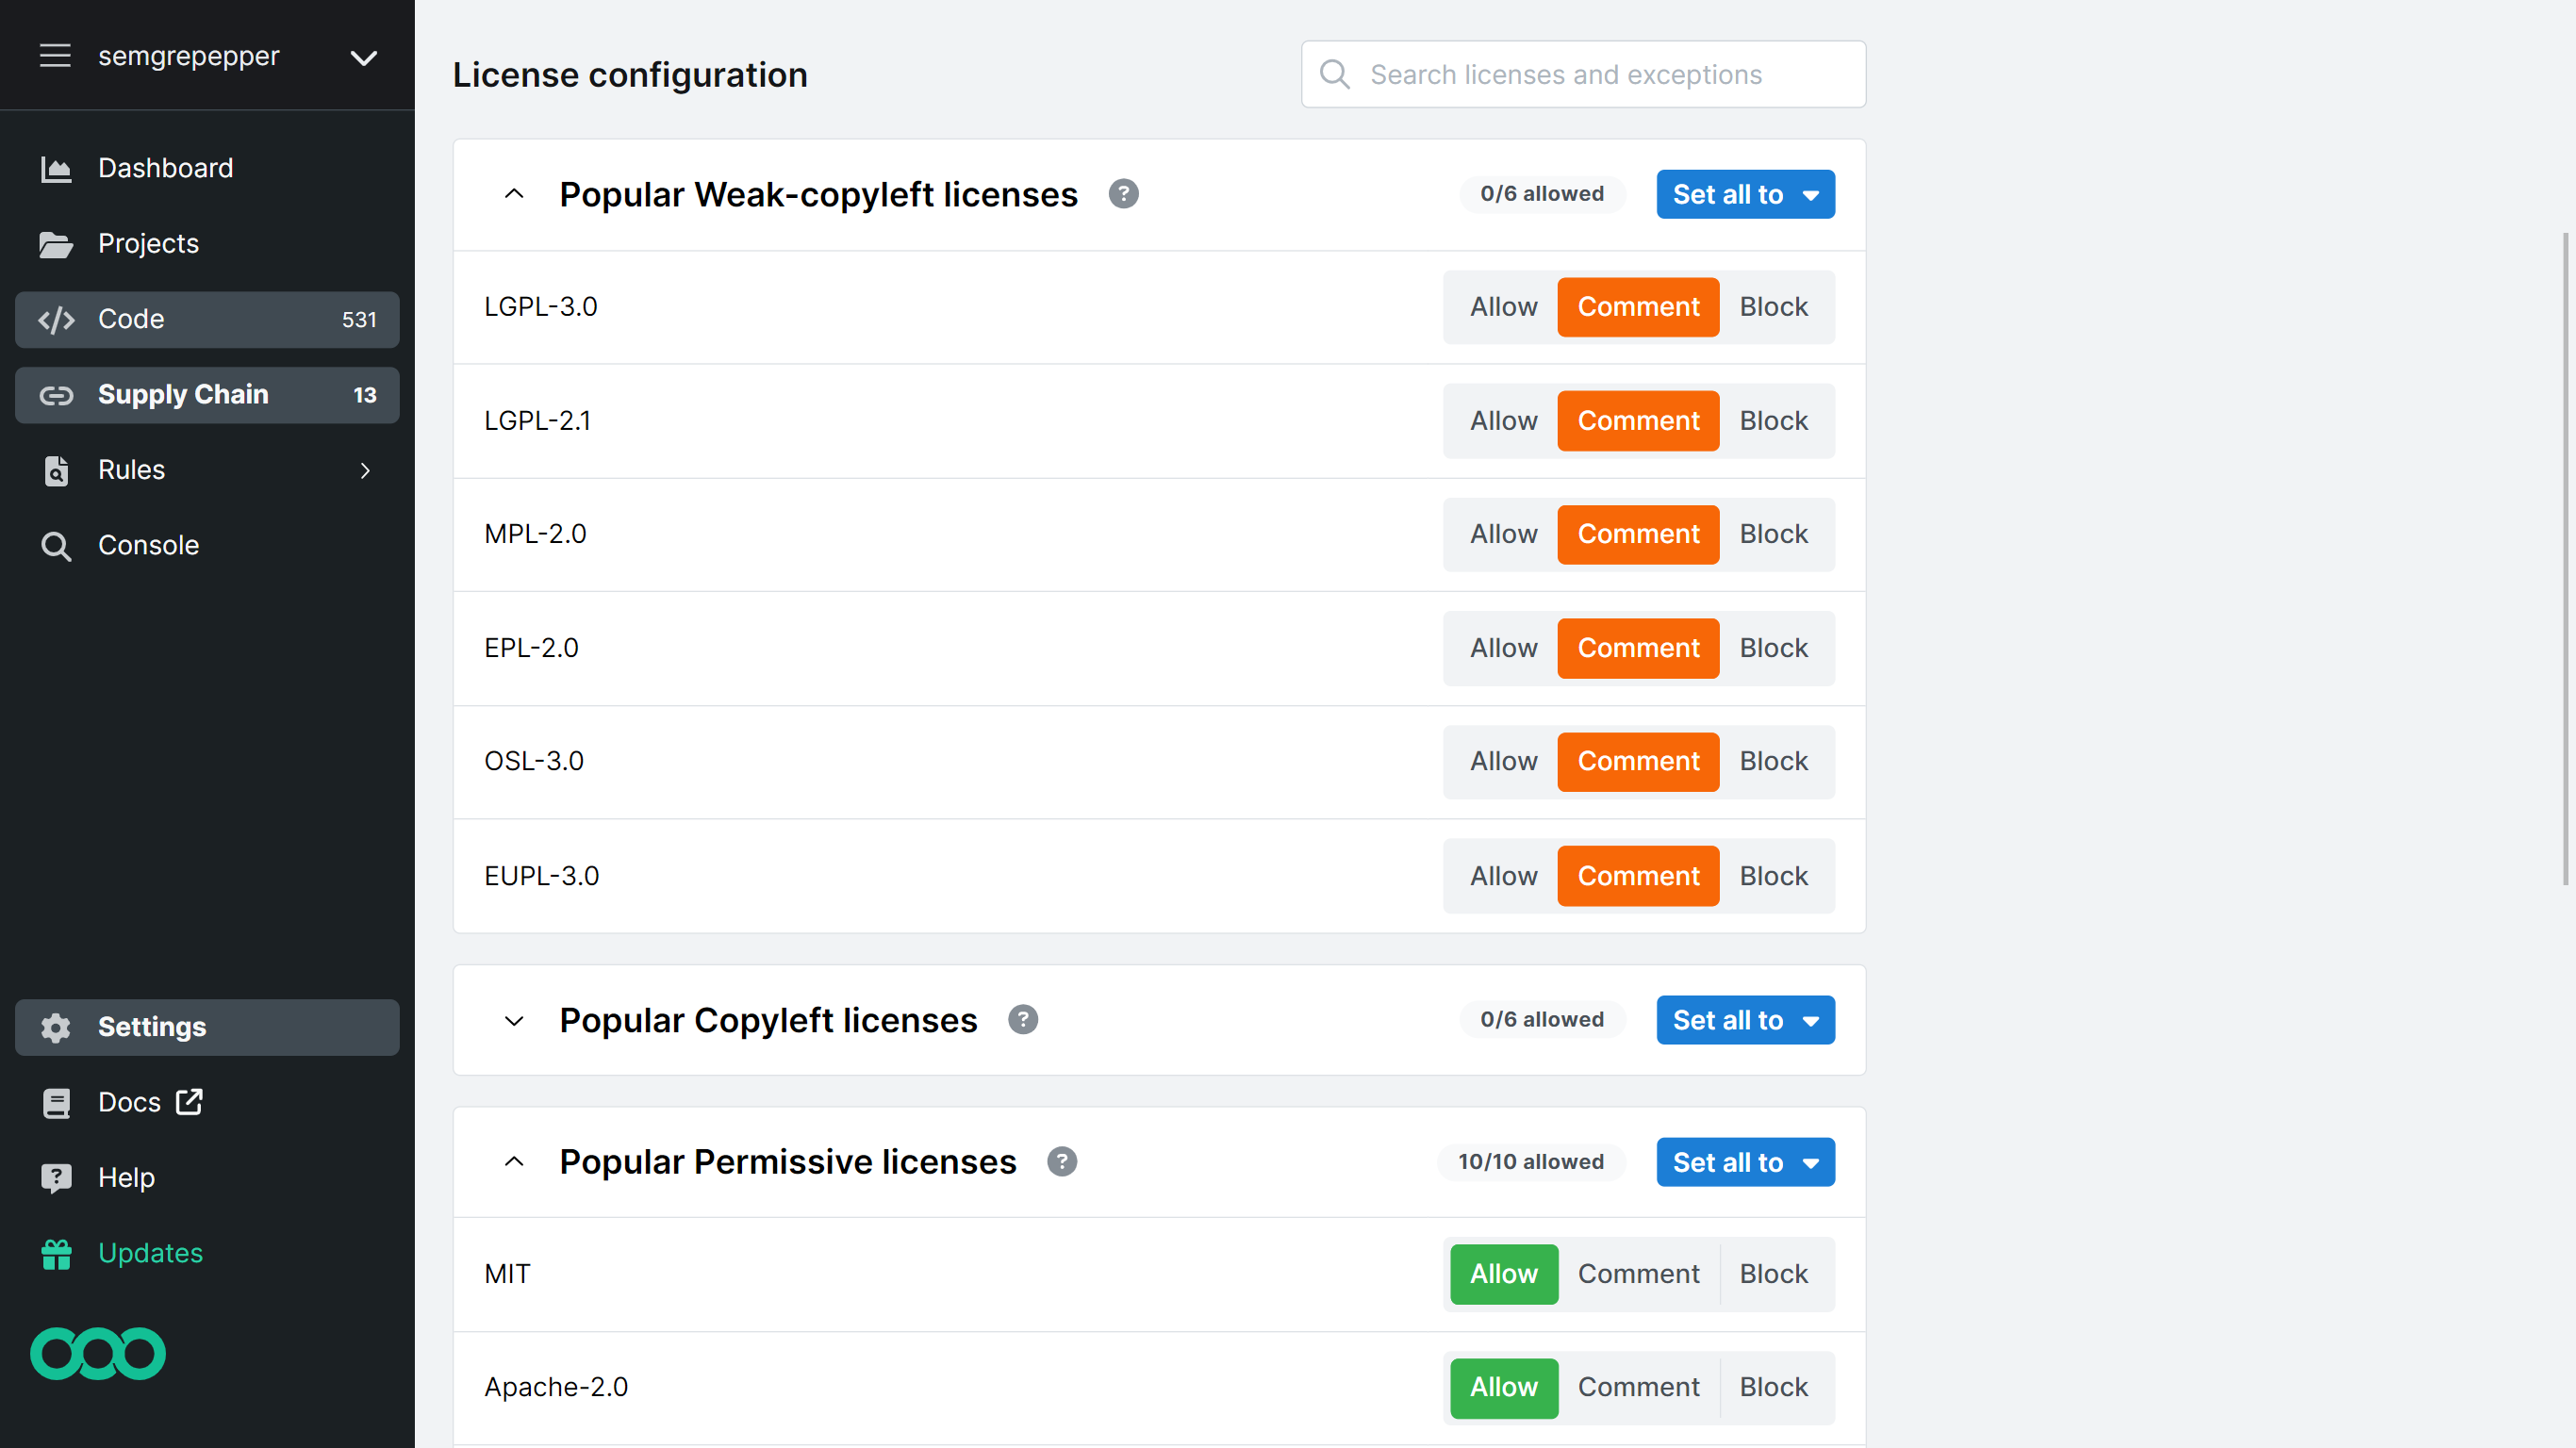Open the semgrepepper organization switcher

[x=363, y=57]
